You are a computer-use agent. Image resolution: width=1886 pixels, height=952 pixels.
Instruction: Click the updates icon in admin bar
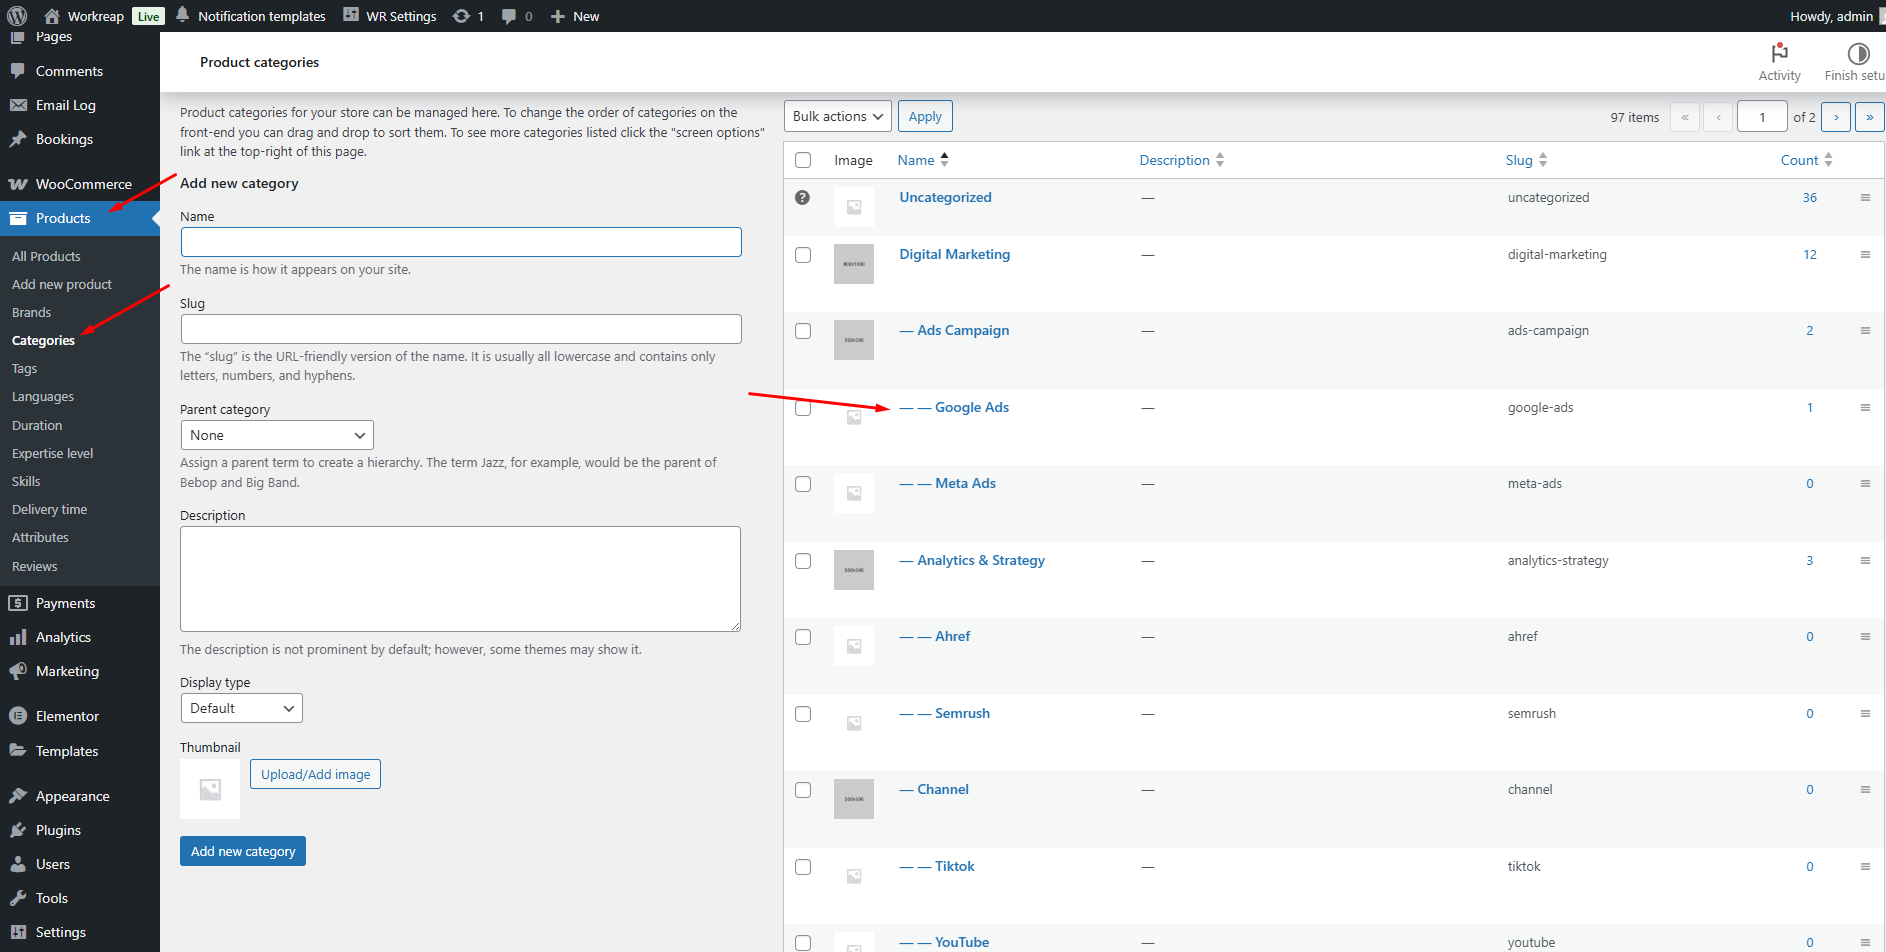[x=461, y=16]
